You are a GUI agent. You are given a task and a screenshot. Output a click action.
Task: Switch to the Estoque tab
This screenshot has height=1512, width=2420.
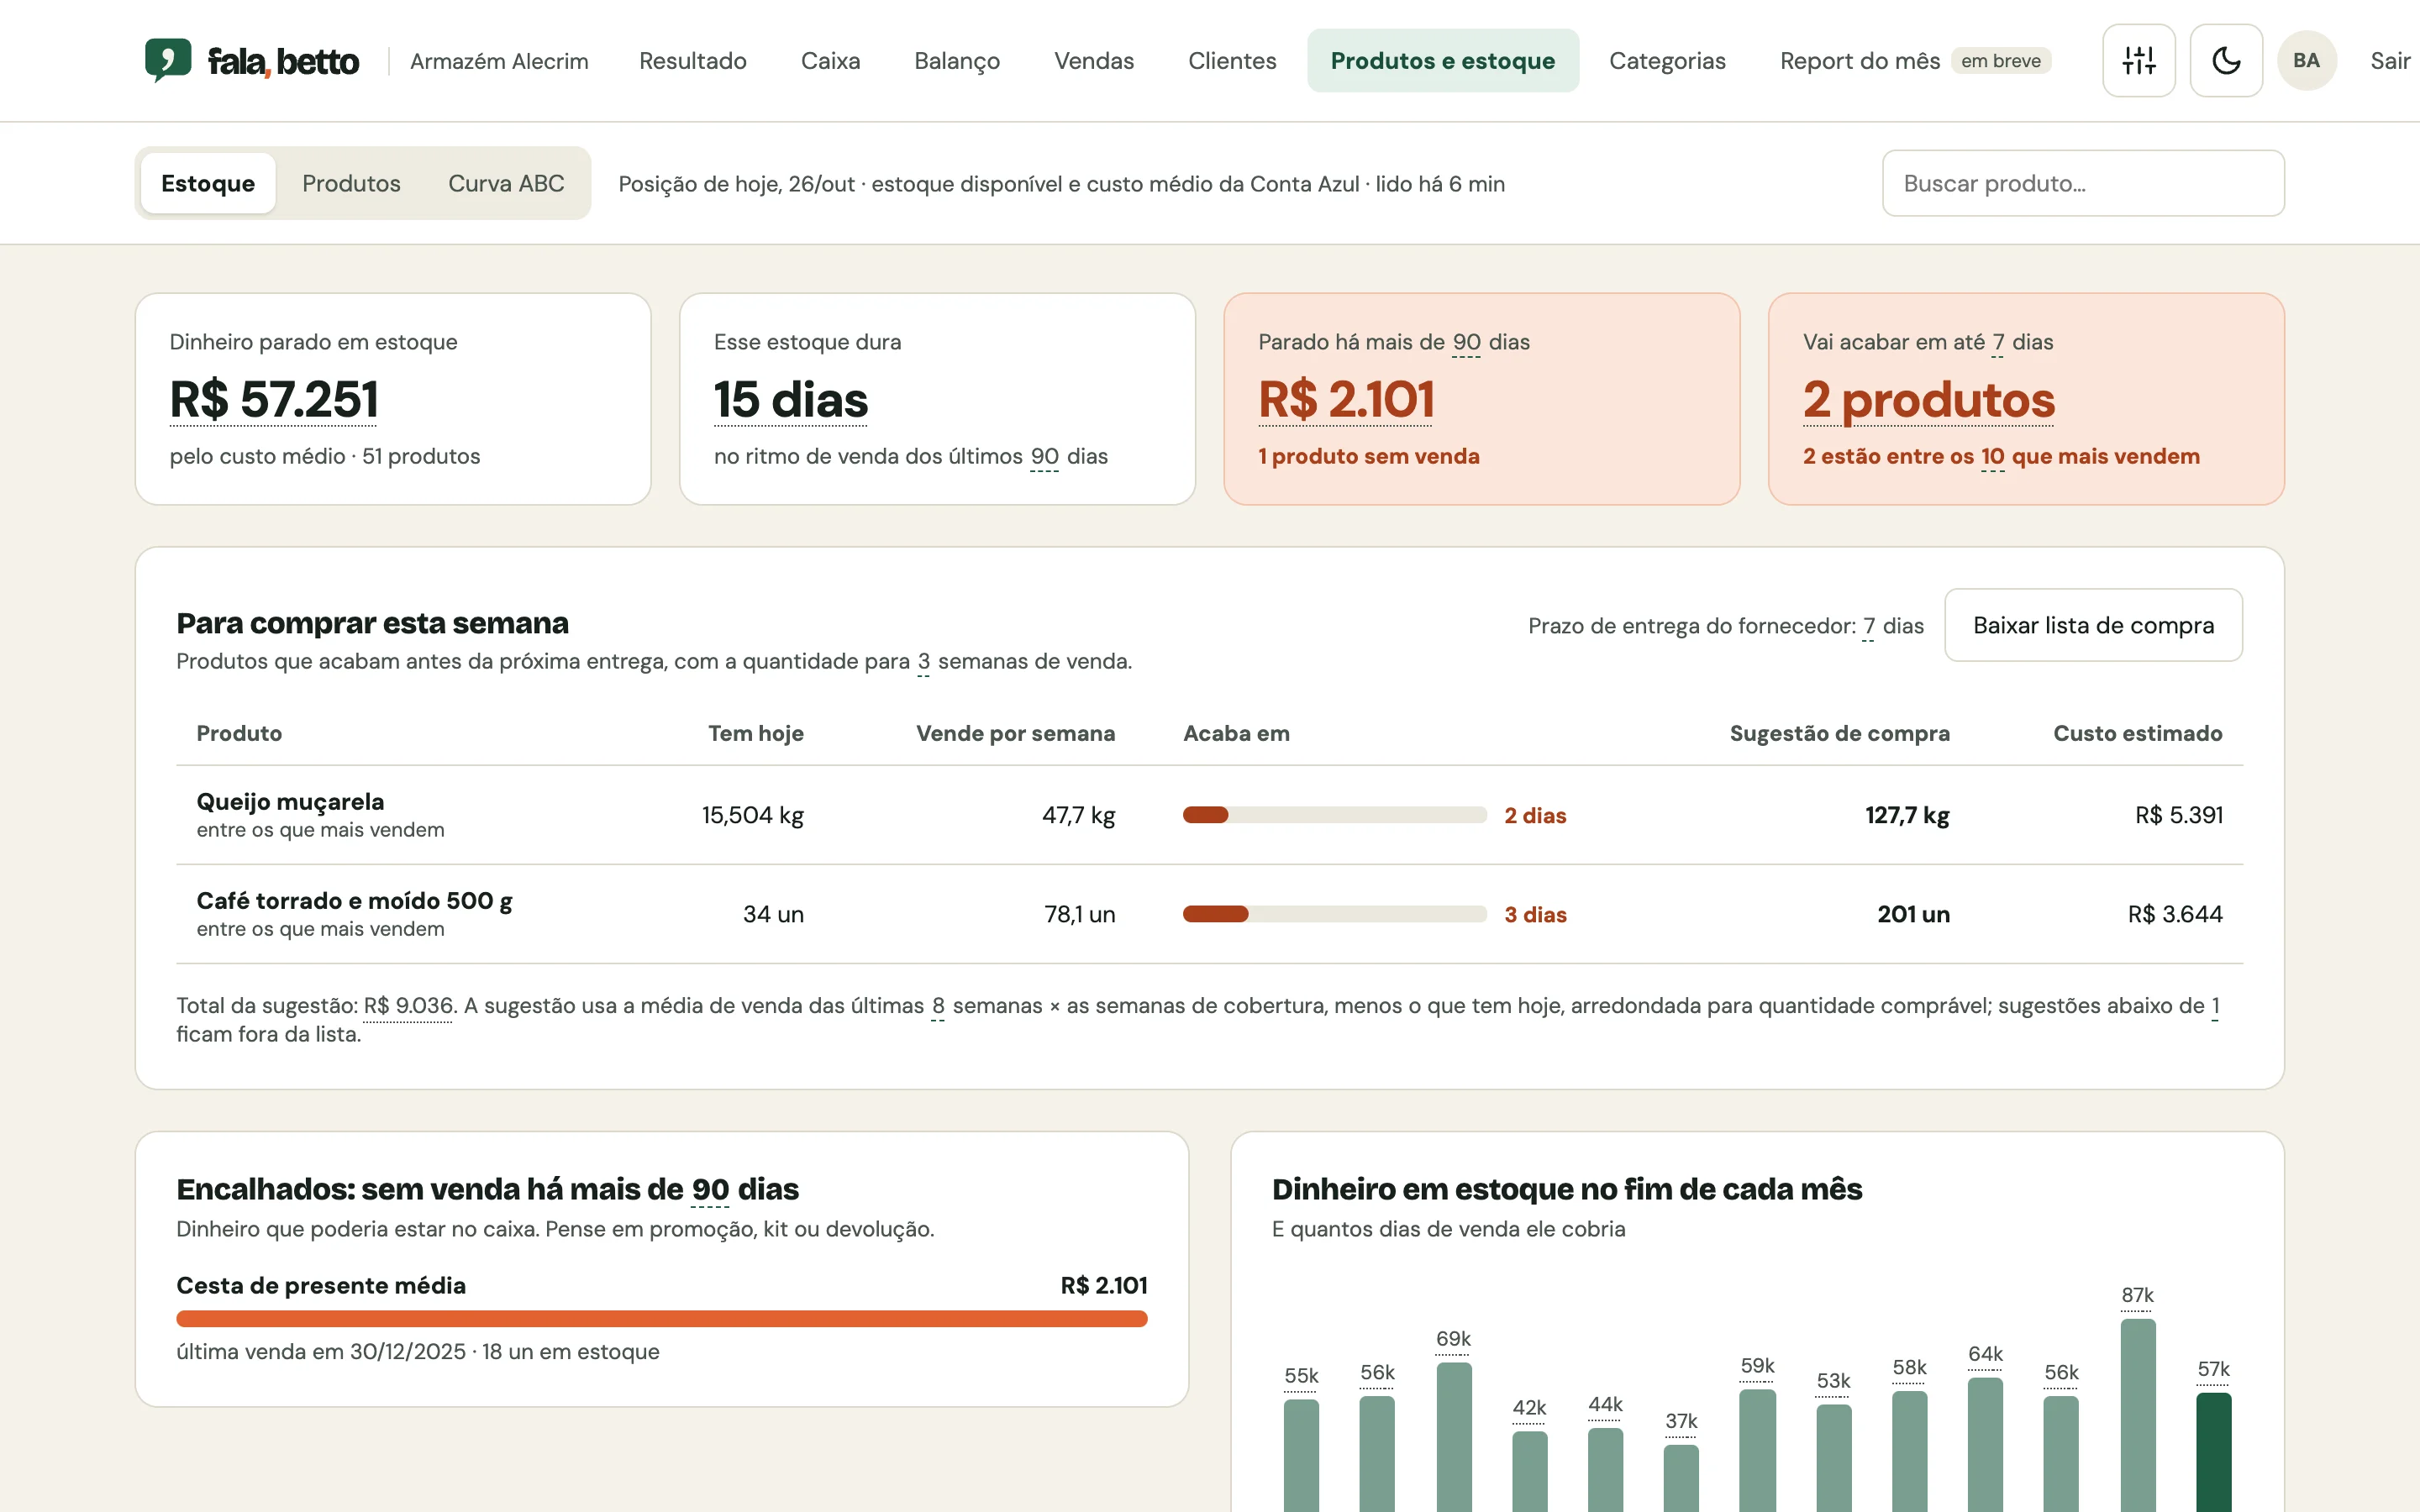[x=208, y=183]
